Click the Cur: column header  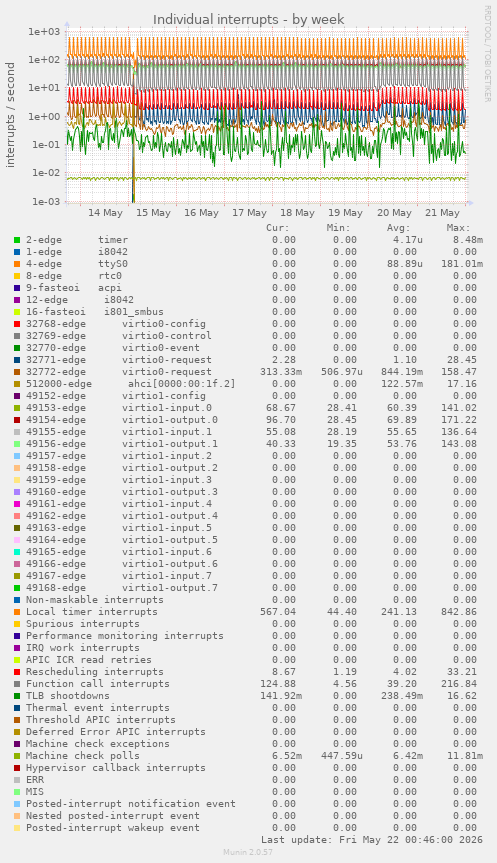277,228
